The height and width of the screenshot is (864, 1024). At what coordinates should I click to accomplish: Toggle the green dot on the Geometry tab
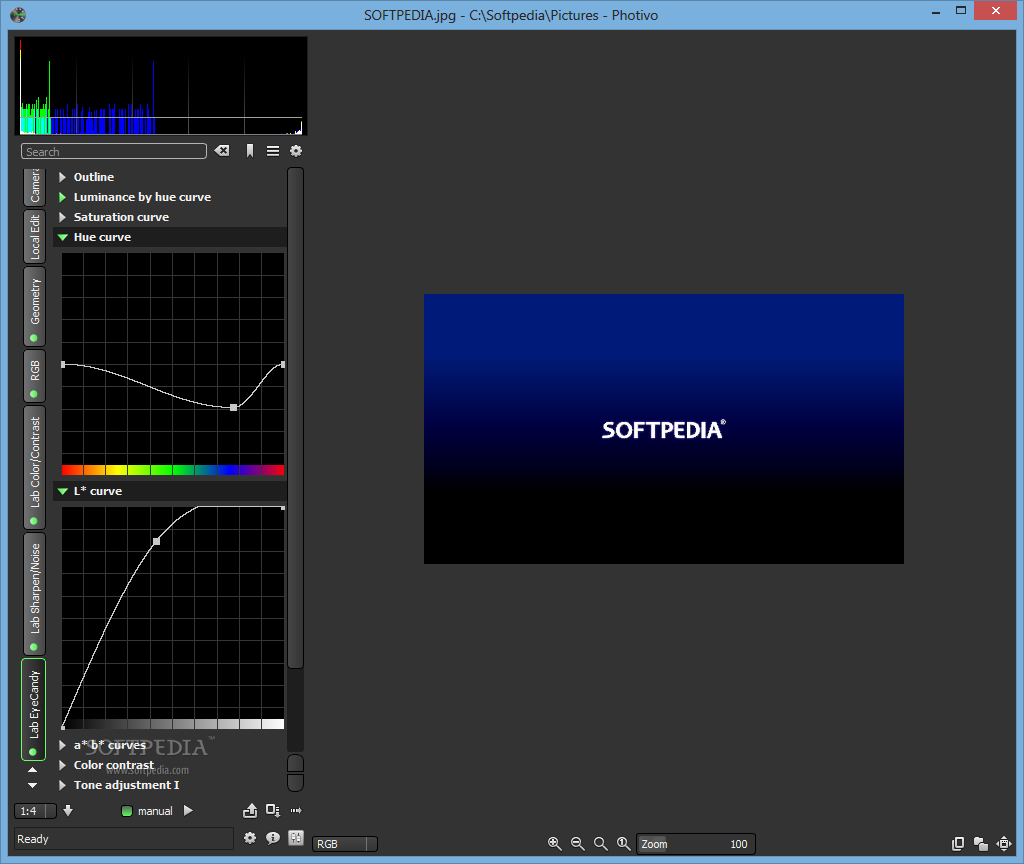coord(33,338)
